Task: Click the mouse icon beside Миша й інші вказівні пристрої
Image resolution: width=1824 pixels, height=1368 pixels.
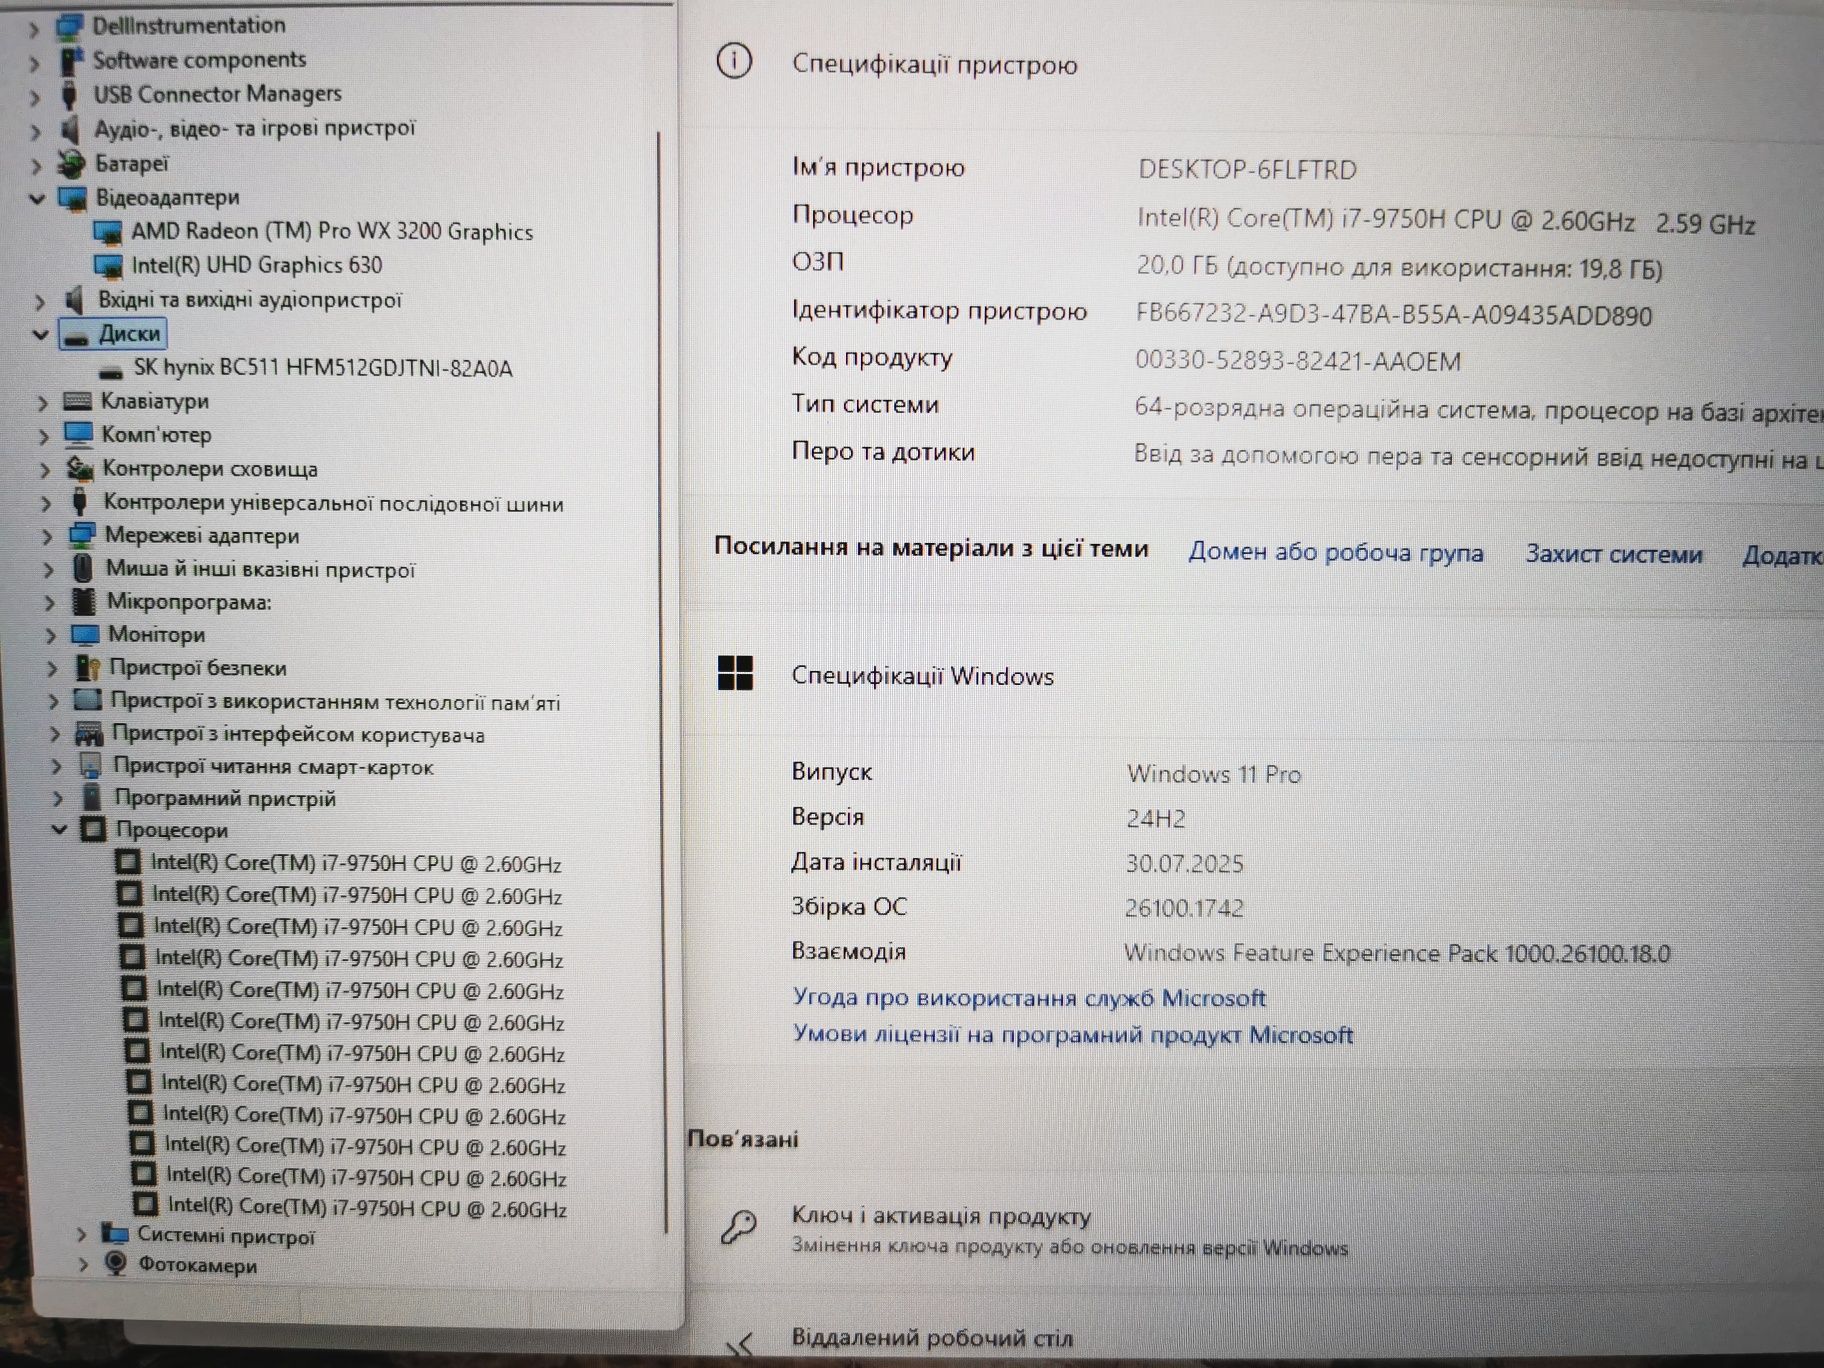Action: (x=83, y=569)
